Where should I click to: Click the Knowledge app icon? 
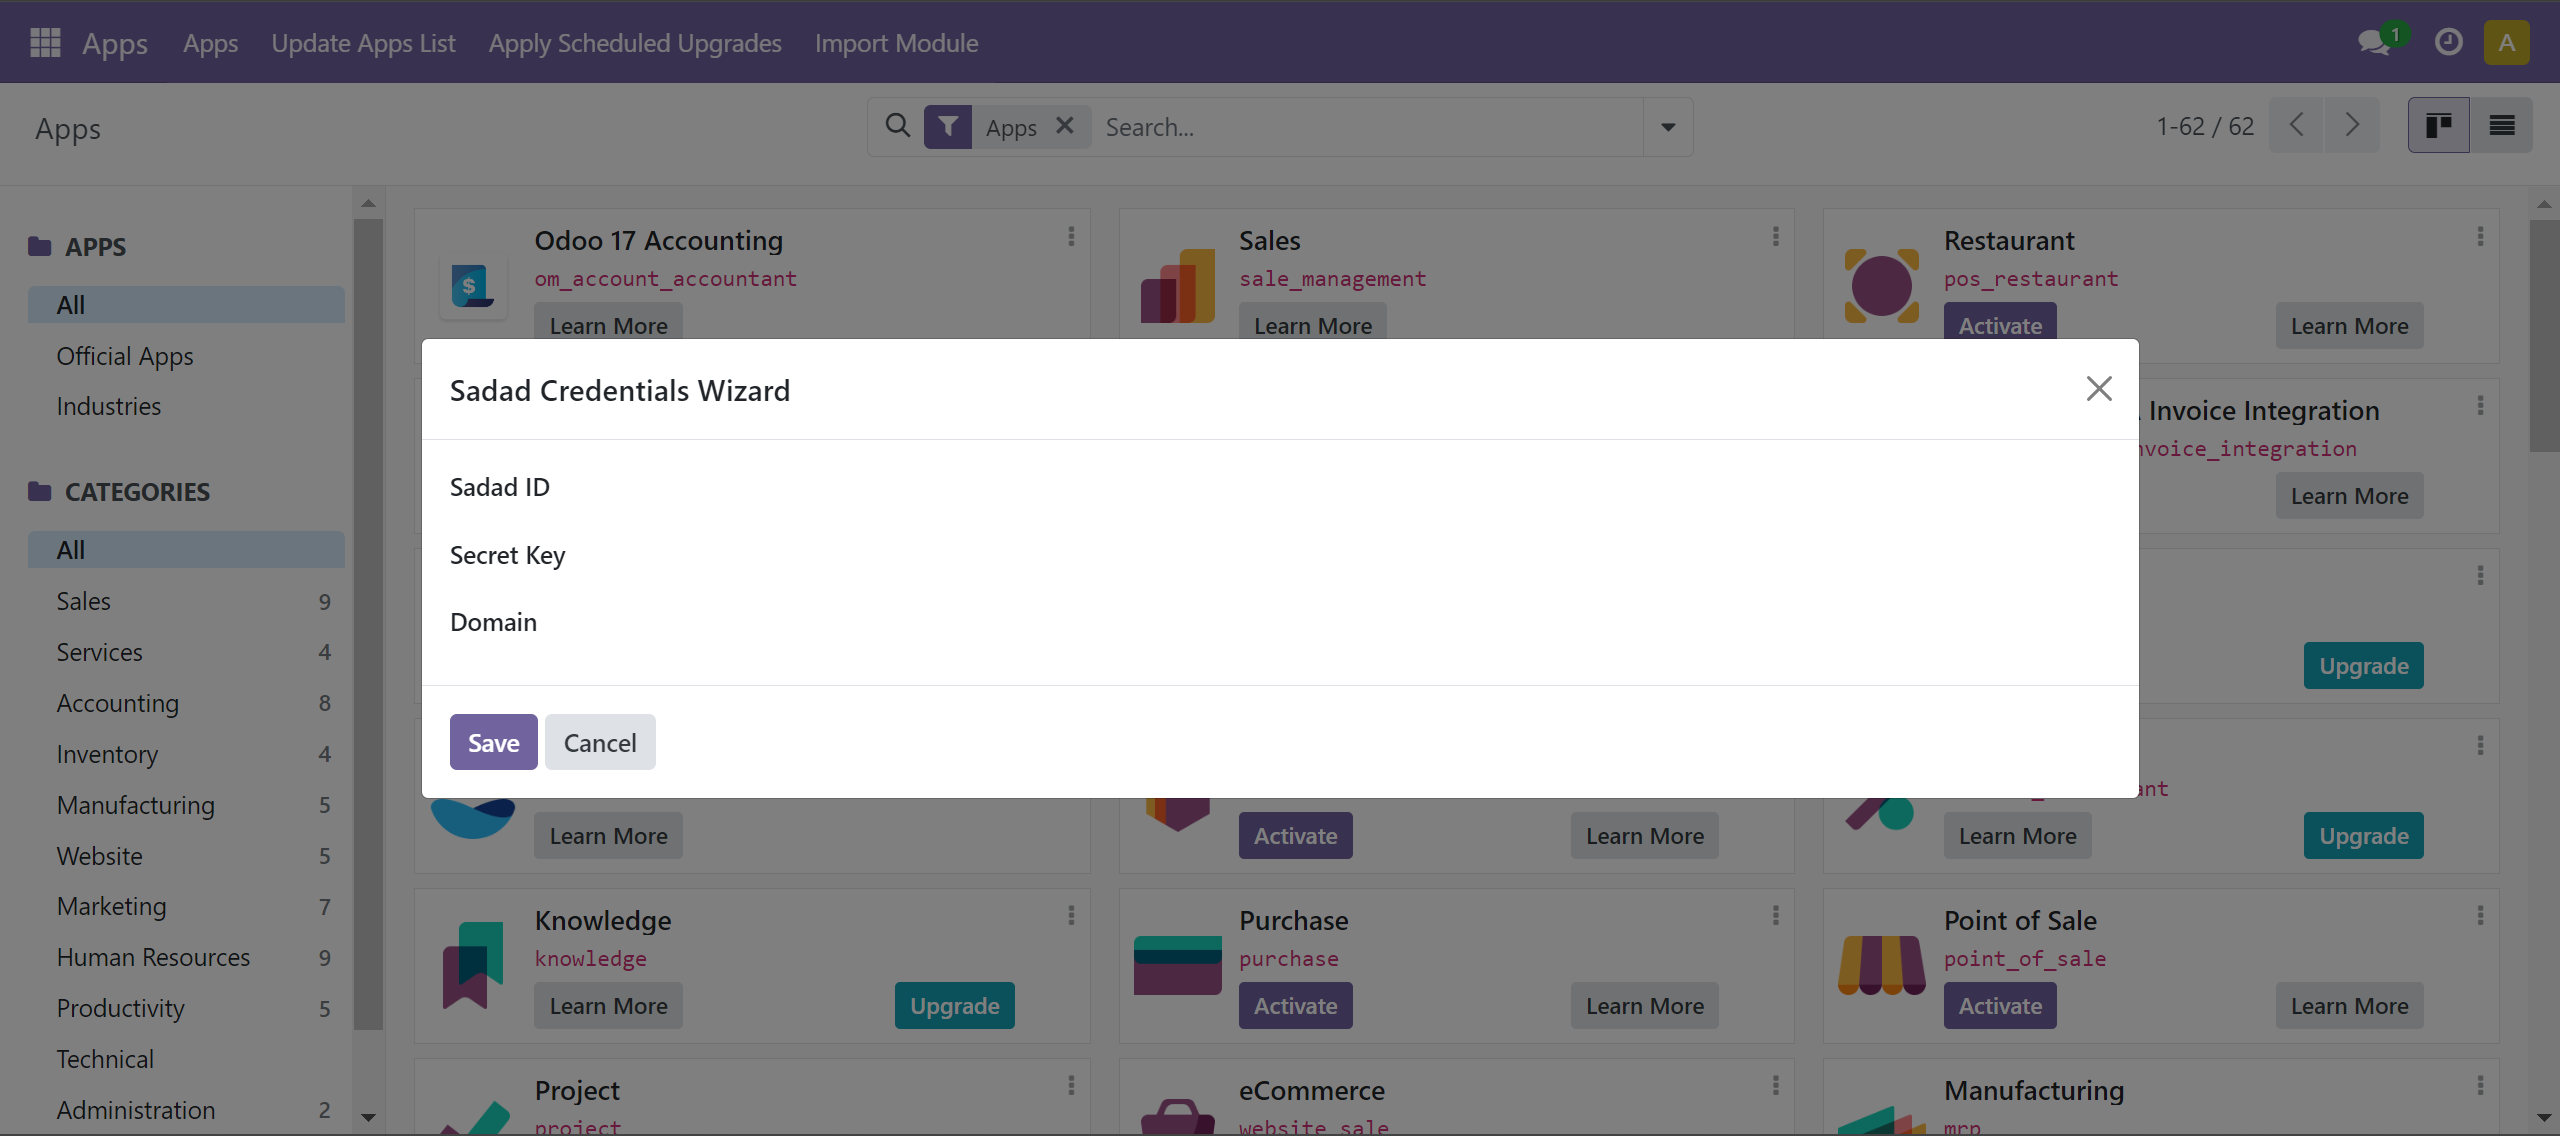point(473,965)
